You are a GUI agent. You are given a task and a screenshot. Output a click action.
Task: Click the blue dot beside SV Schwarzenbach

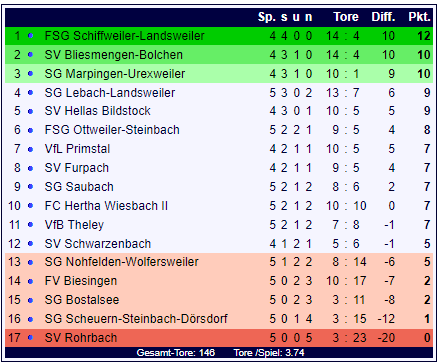tap(30, 244)
